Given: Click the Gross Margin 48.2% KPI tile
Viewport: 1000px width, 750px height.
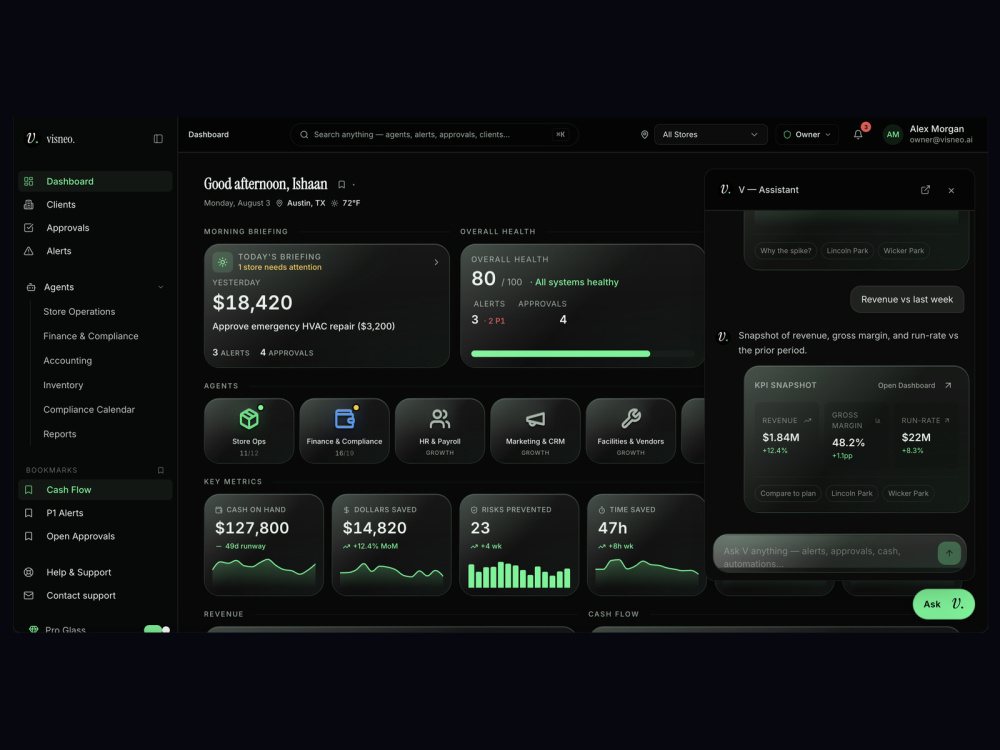Looking at the screenshot, I should 857,437.
